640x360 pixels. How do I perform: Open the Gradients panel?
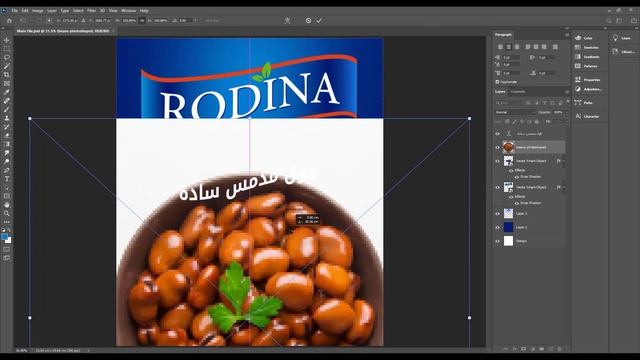pos(587,57)
